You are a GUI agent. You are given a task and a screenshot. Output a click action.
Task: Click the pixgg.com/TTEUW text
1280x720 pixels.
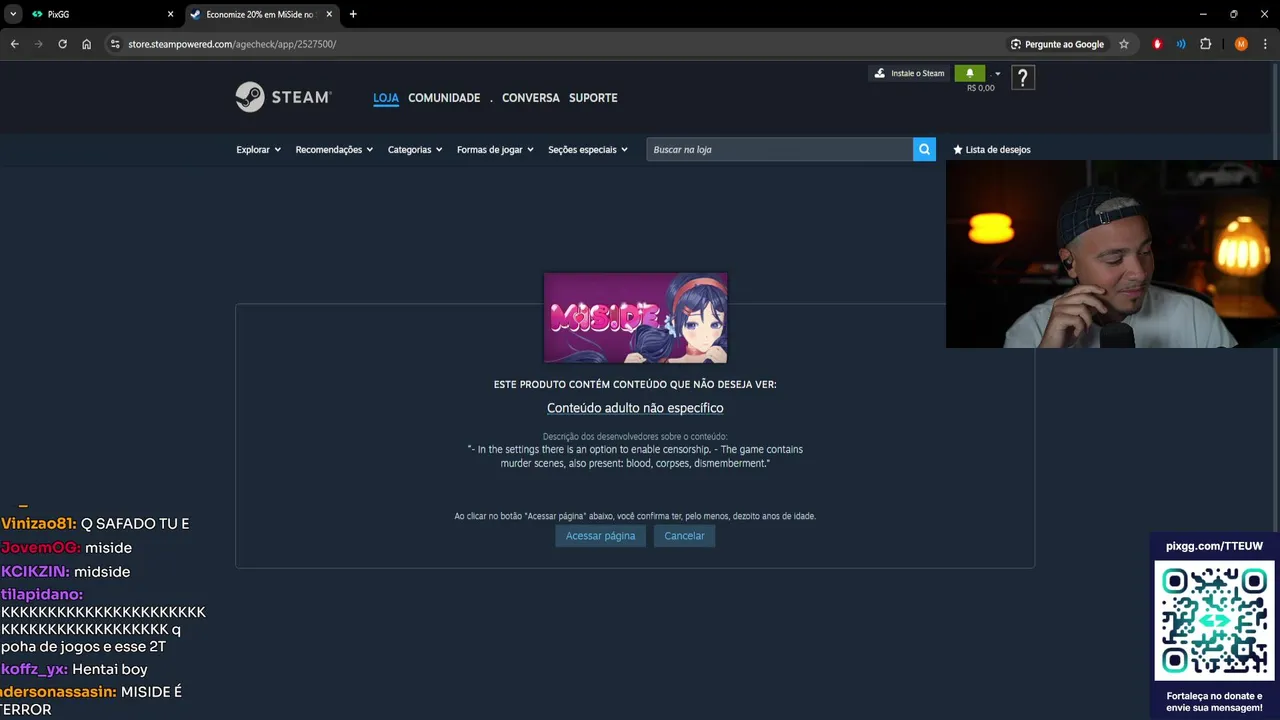click(1214, 546)
